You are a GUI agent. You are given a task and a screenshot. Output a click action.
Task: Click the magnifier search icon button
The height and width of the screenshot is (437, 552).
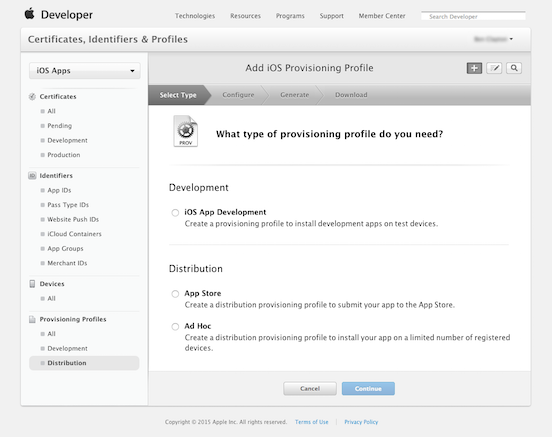[x=514, y=68]
